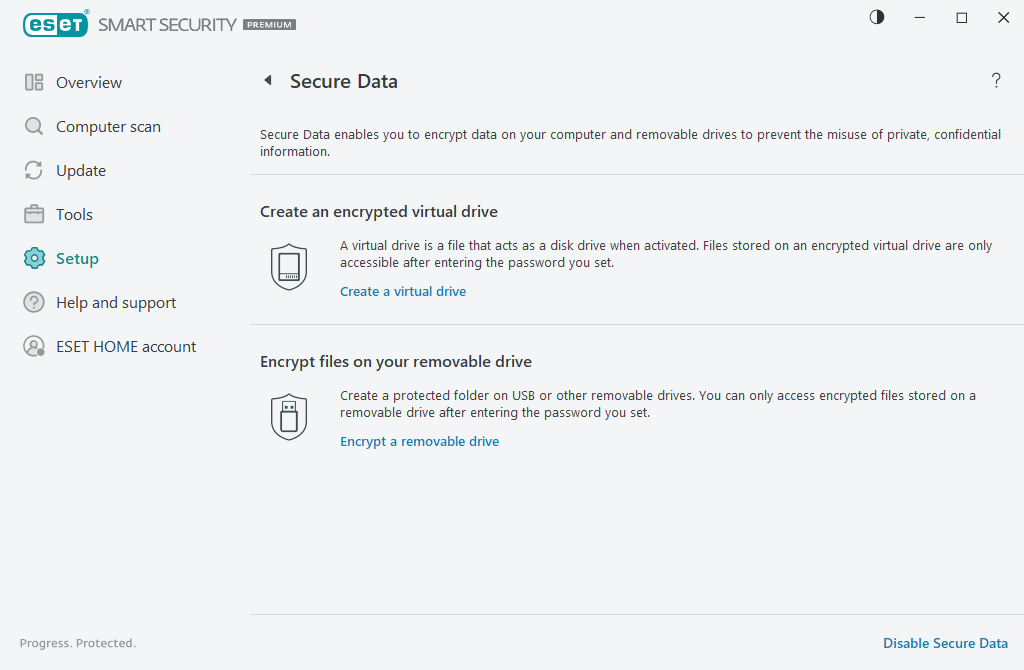Screen dimensions: 1024x670
Task: Open the Tools toolbox icon
Action: (34, 214)
